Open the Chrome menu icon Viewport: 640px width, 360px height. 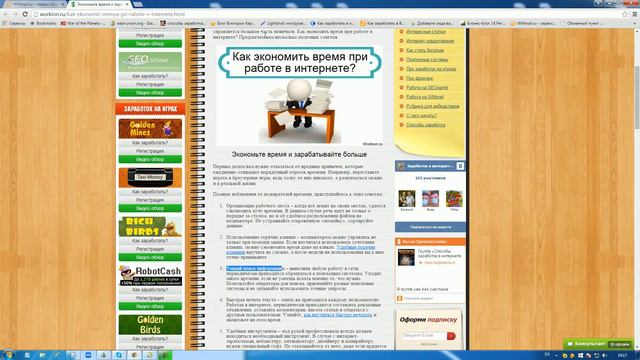[635, 14]
